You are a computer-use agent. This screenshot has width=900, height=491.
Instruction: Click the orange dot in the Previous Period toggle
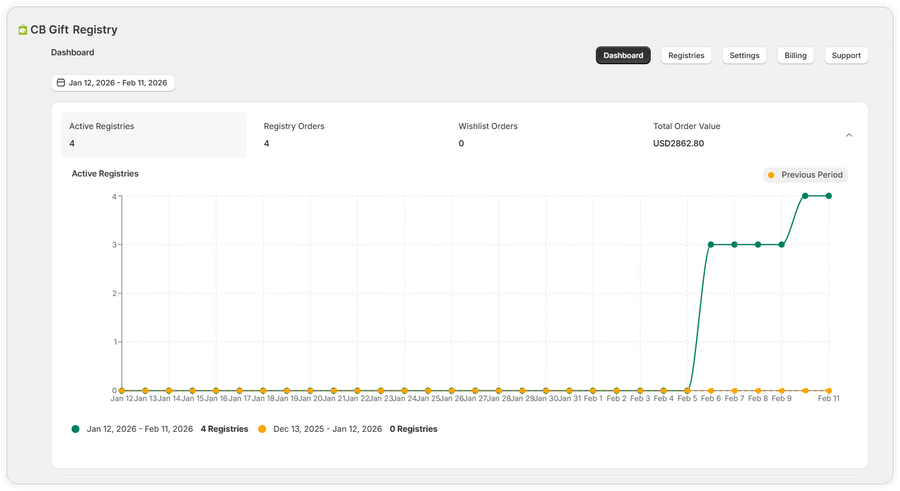(771, 175)
